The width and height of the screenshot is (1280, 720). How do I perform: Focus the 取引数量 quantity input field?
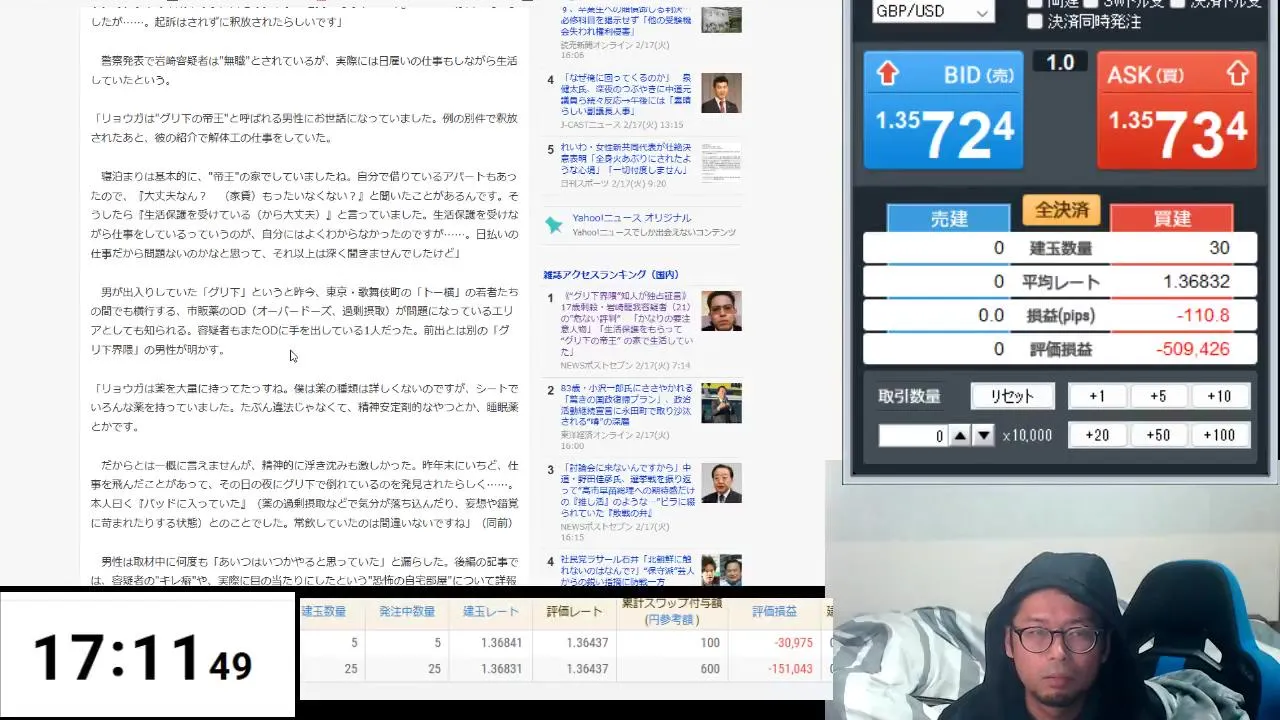913,435
